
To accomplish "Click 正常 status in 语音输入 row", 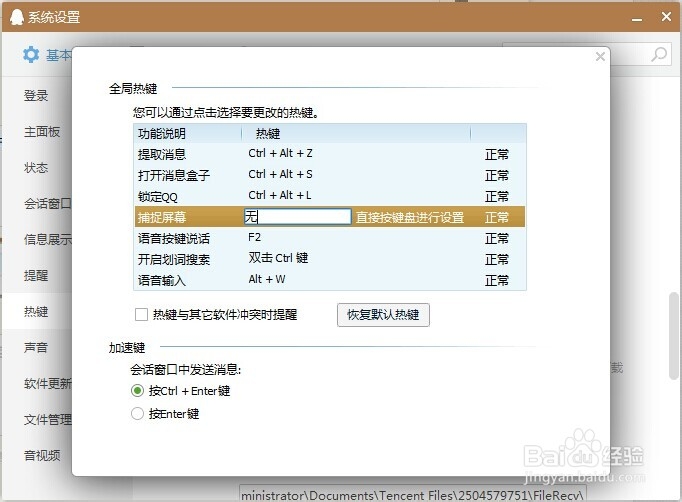I will (x=497, y=280).
